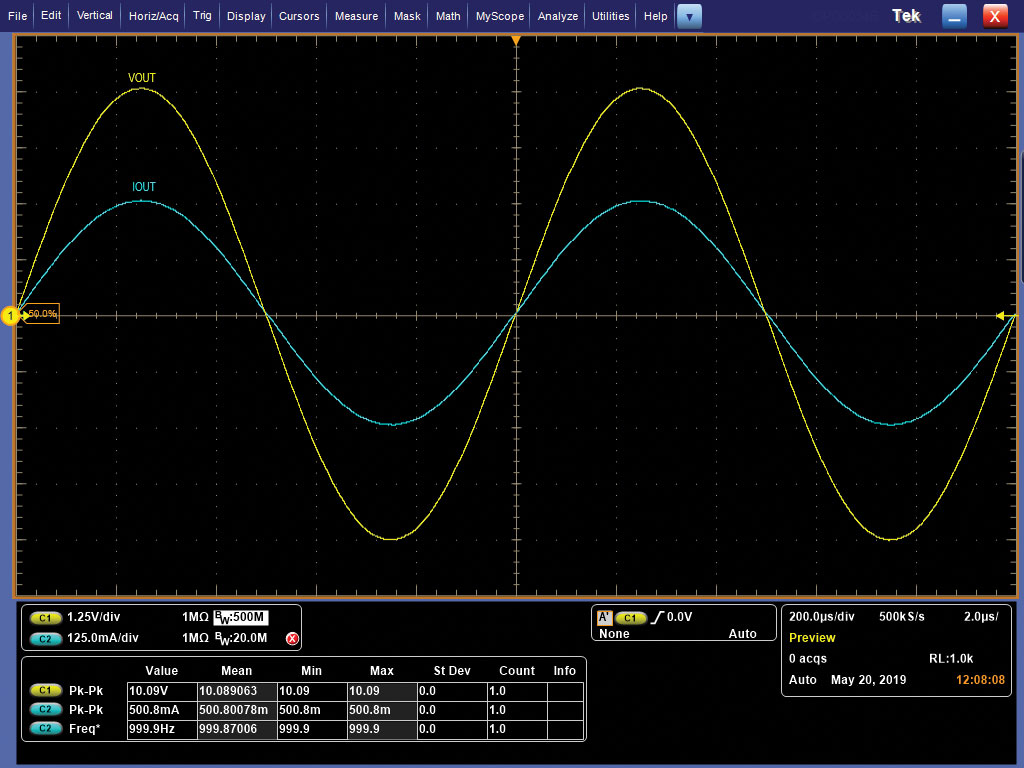This screenshot has width=1024, height=768.
Task: Click the VOUT waveform label
Action: coord(142,78)
